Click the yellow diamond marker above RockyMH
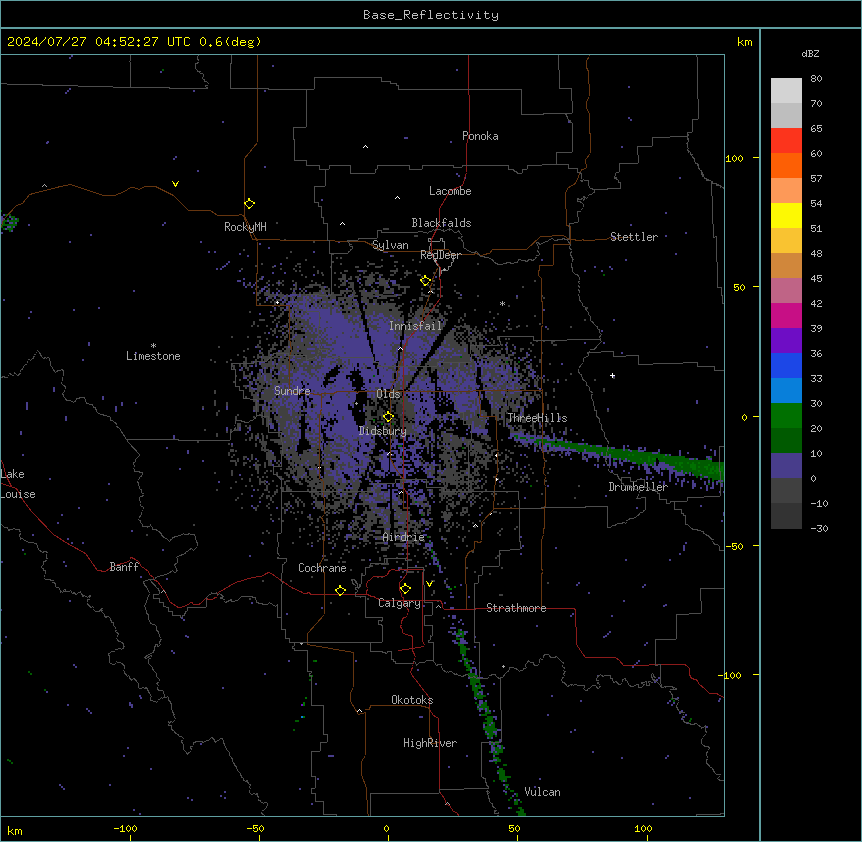This screenshot has height=842, width=862. (x=250, y=204)
